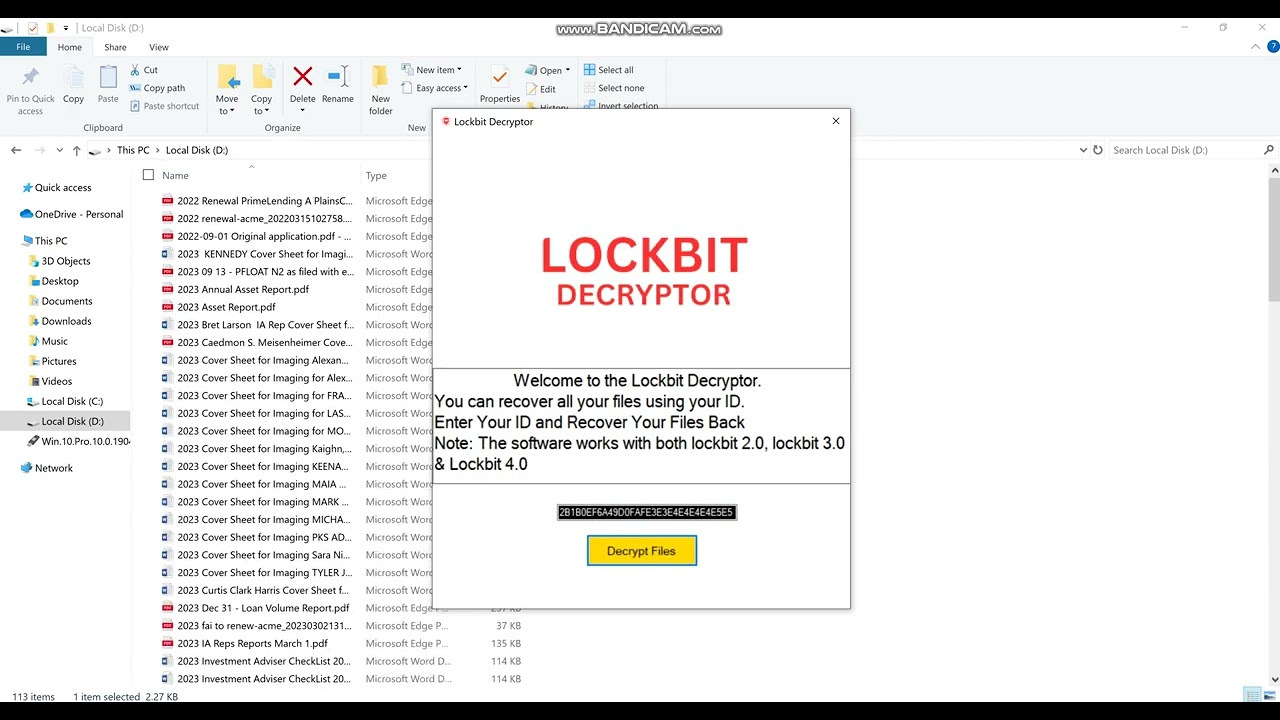Screen dimensions: 1280x720
Task: Click Edit in the ribbon
Action: coord(541,89)
